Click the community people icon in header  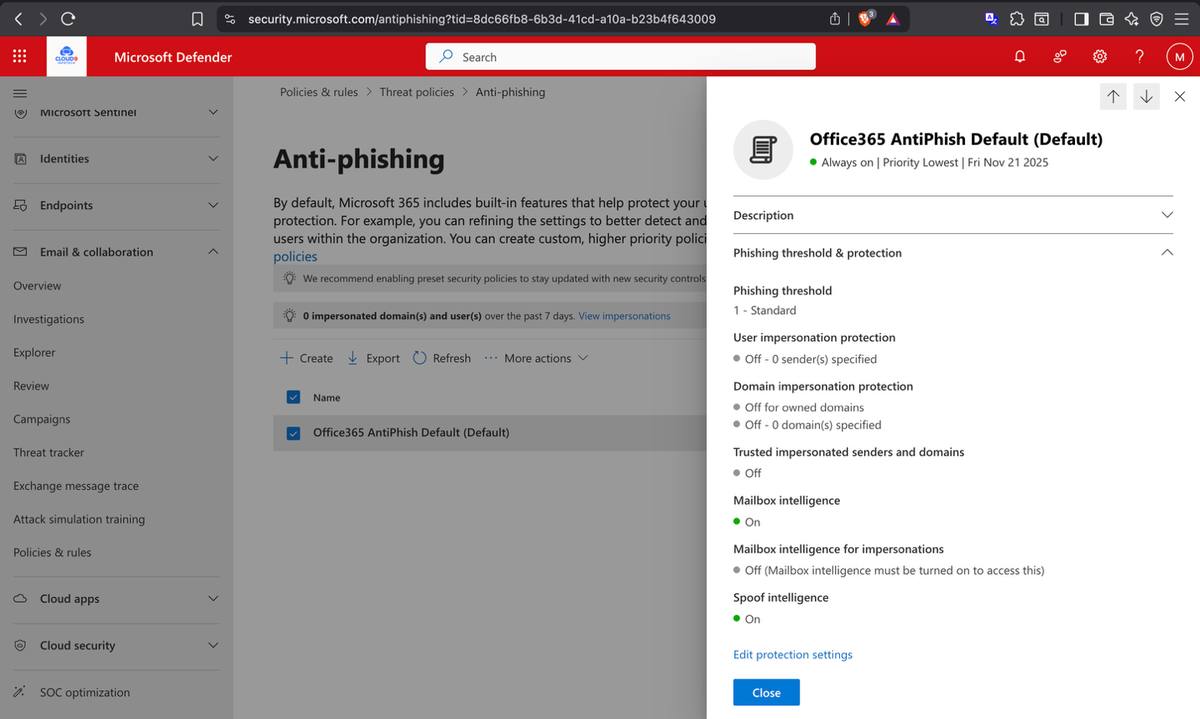[1060, 57]
